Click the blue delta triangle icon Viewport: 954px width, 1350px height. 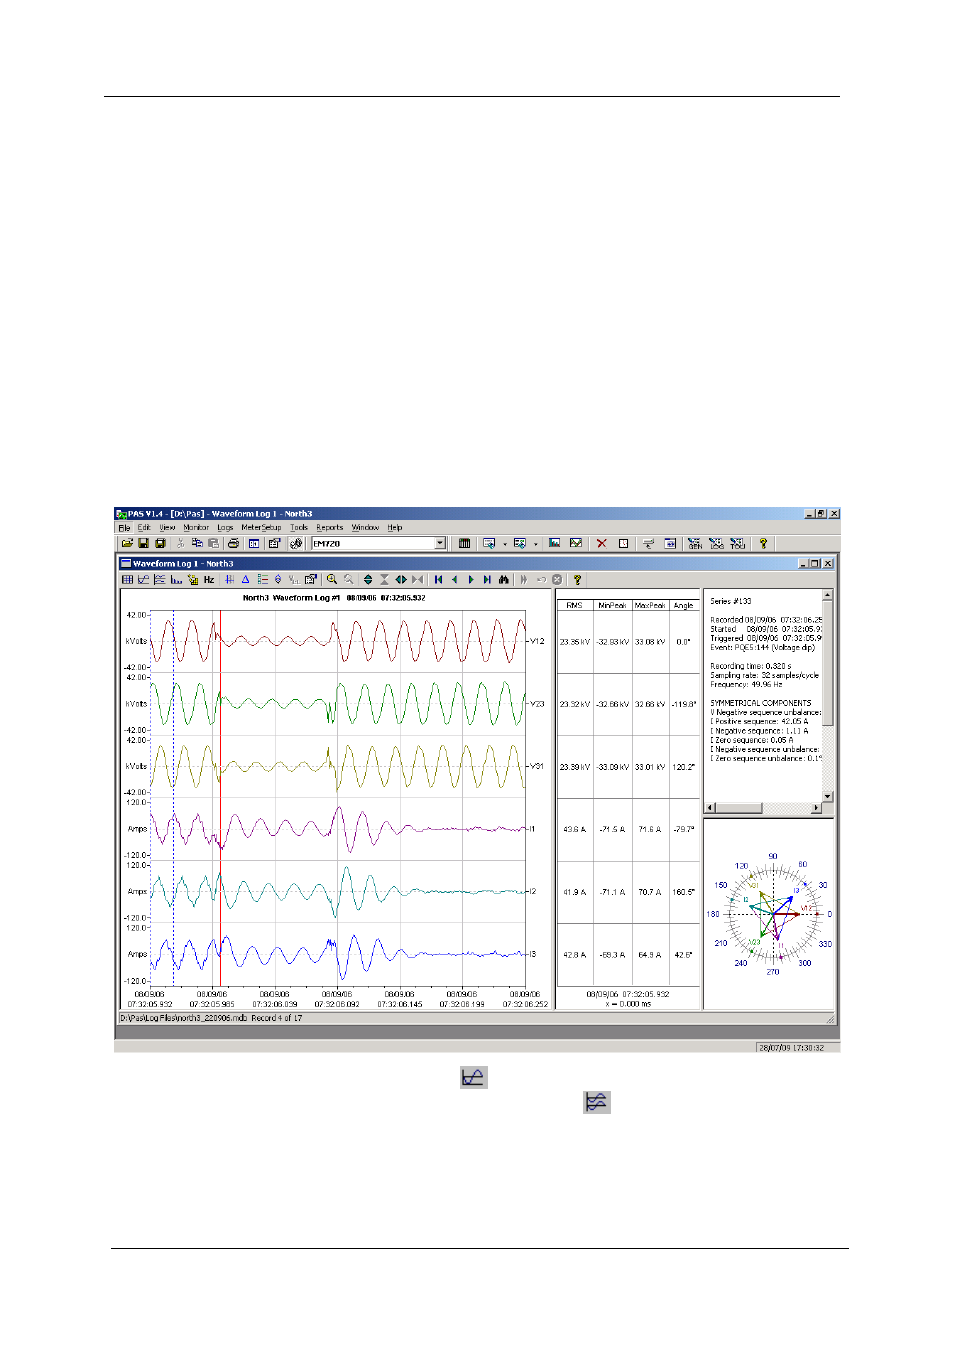(x=245, y=579)
